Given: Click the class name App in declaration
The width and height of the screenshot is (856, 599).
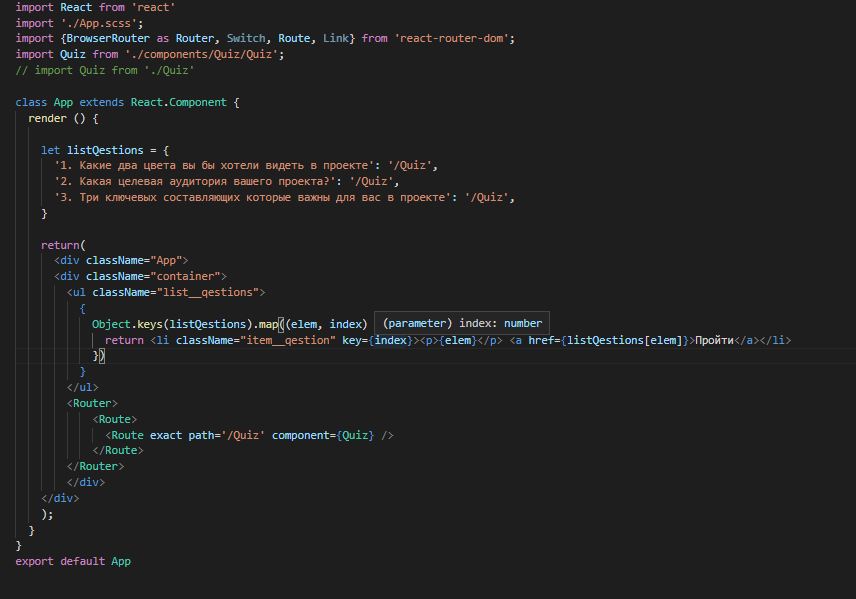Looking at the screenshot, I should 63,102.
